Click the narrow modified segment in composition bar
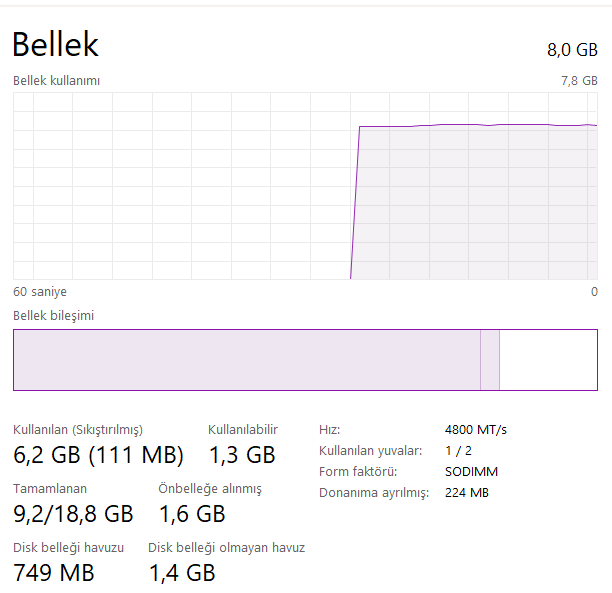 click(489, 360)
